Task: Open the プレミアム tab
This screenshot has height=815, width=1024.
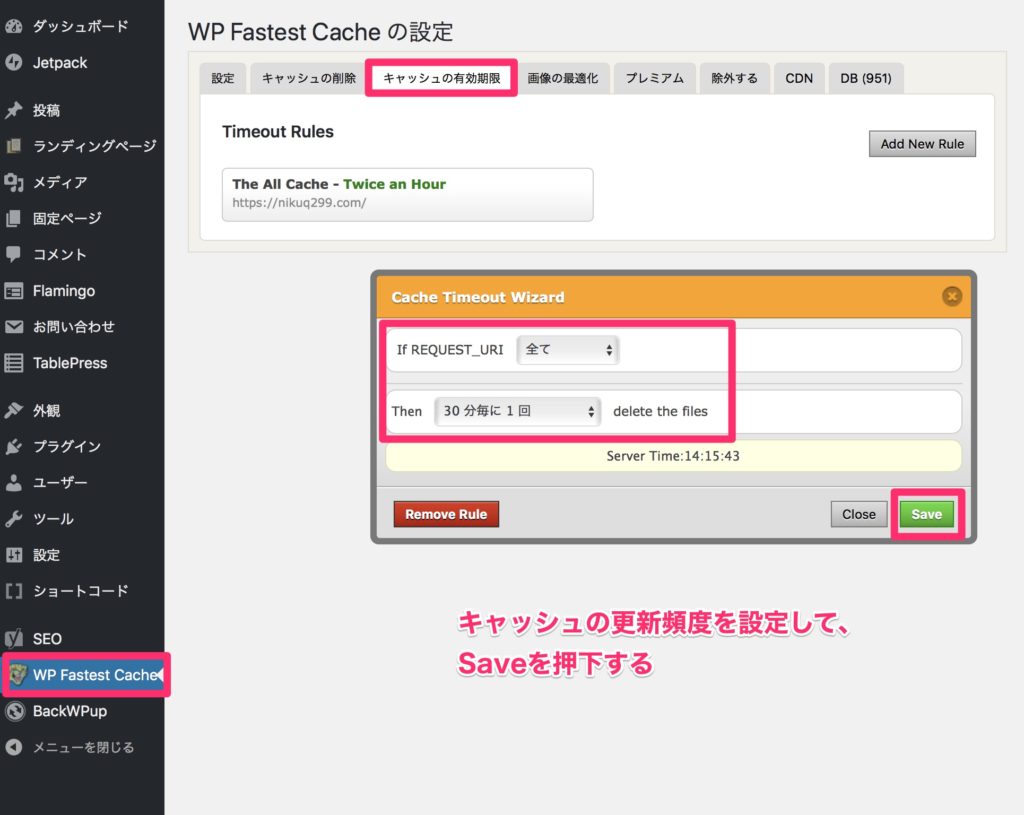Action: coord(654,78)
